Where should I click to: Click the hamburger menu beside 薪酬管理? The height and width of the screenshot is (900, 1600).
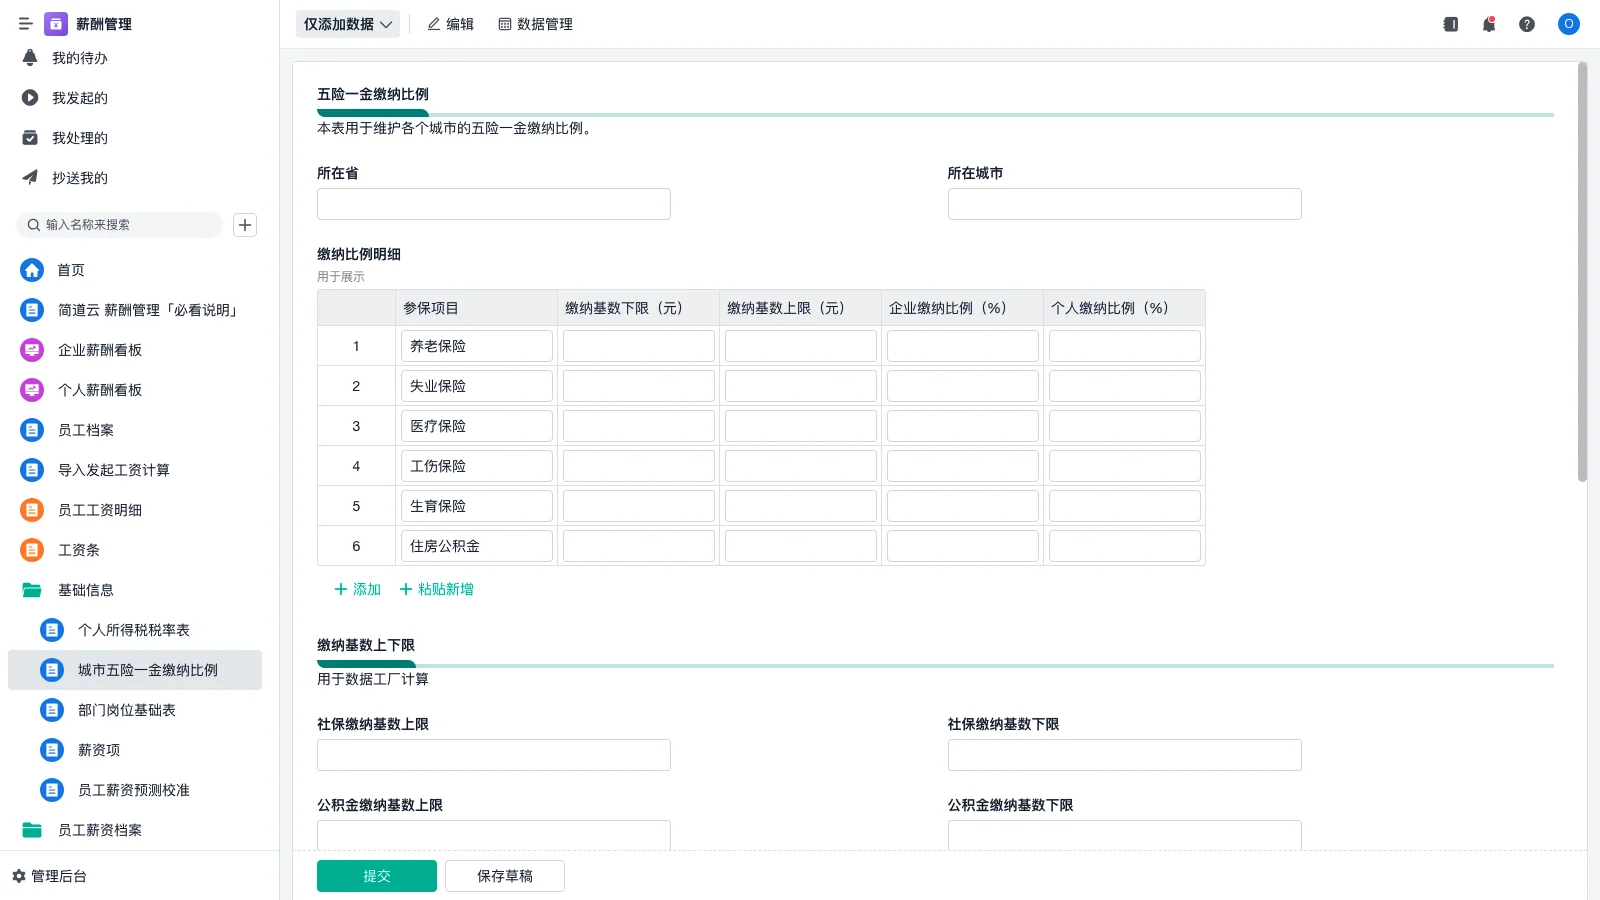pyautogui.click(x=26, y=23)
